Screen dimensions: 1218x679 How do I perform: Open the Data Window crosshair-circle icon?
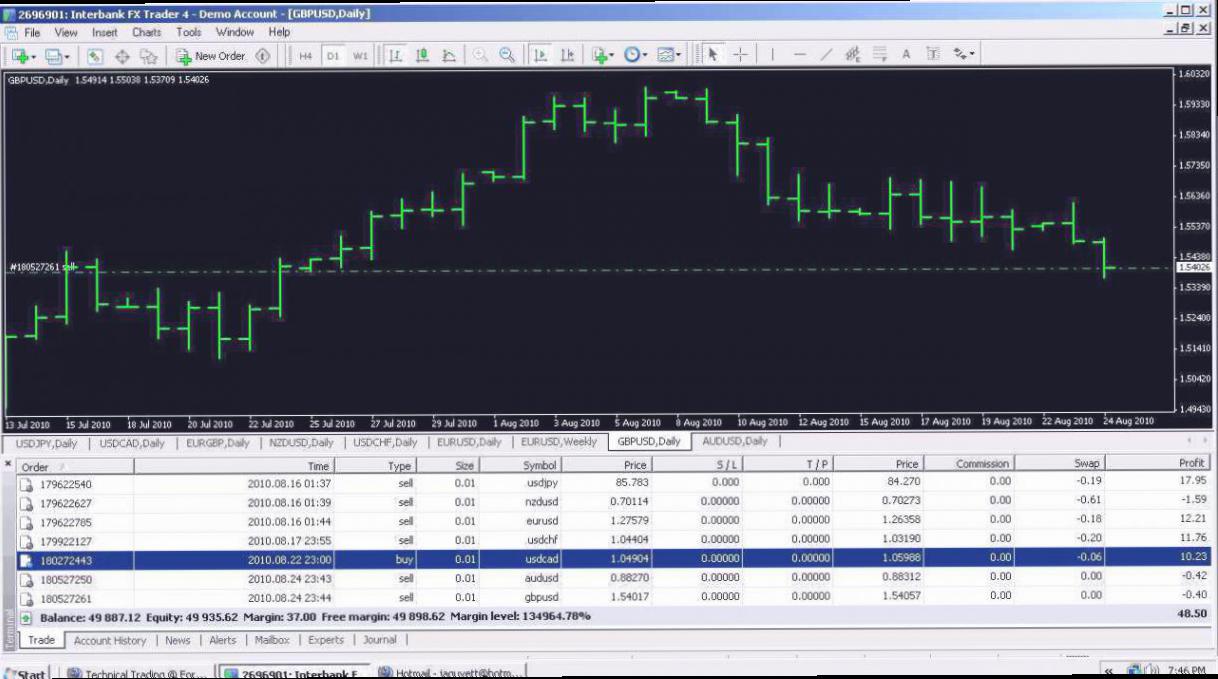[x=122, y=56]
